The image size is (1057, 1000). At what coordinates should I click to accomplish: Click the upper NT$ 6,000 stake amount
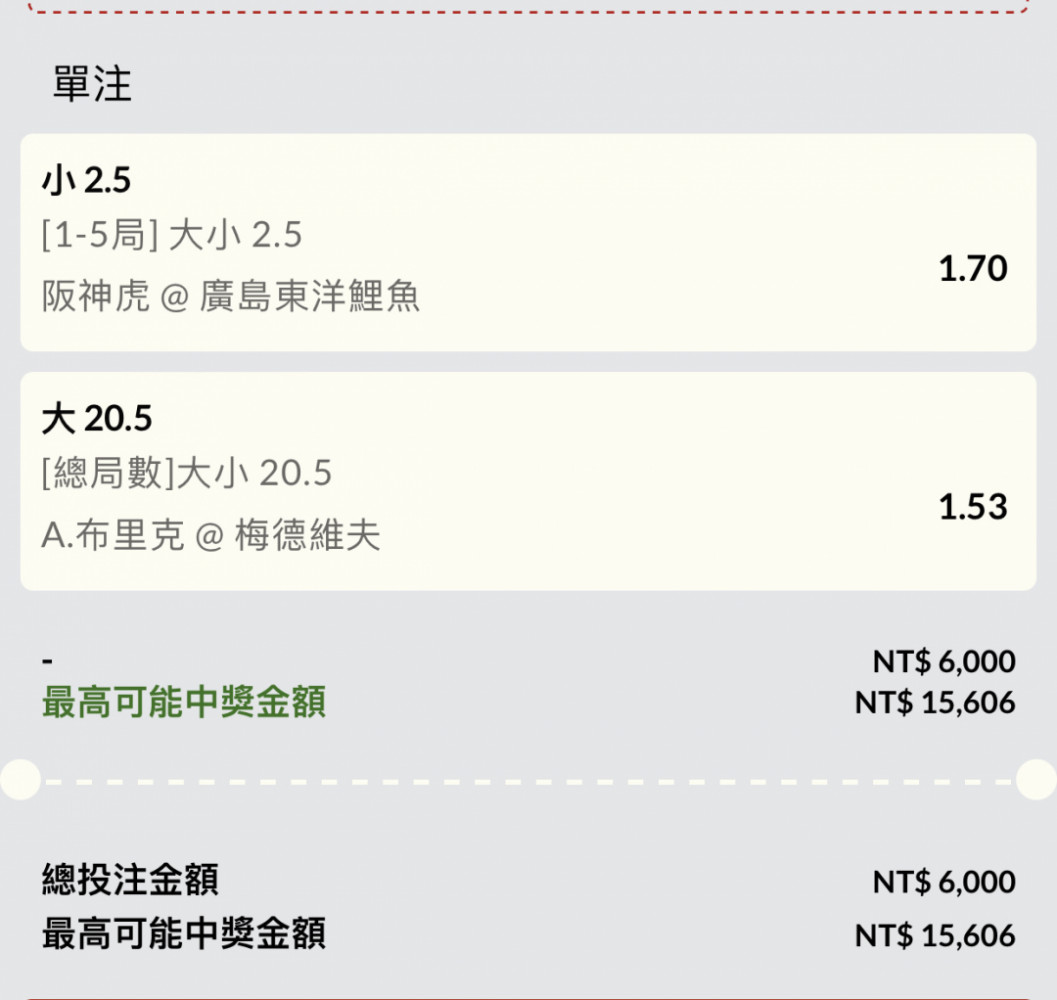pos(944,661)
